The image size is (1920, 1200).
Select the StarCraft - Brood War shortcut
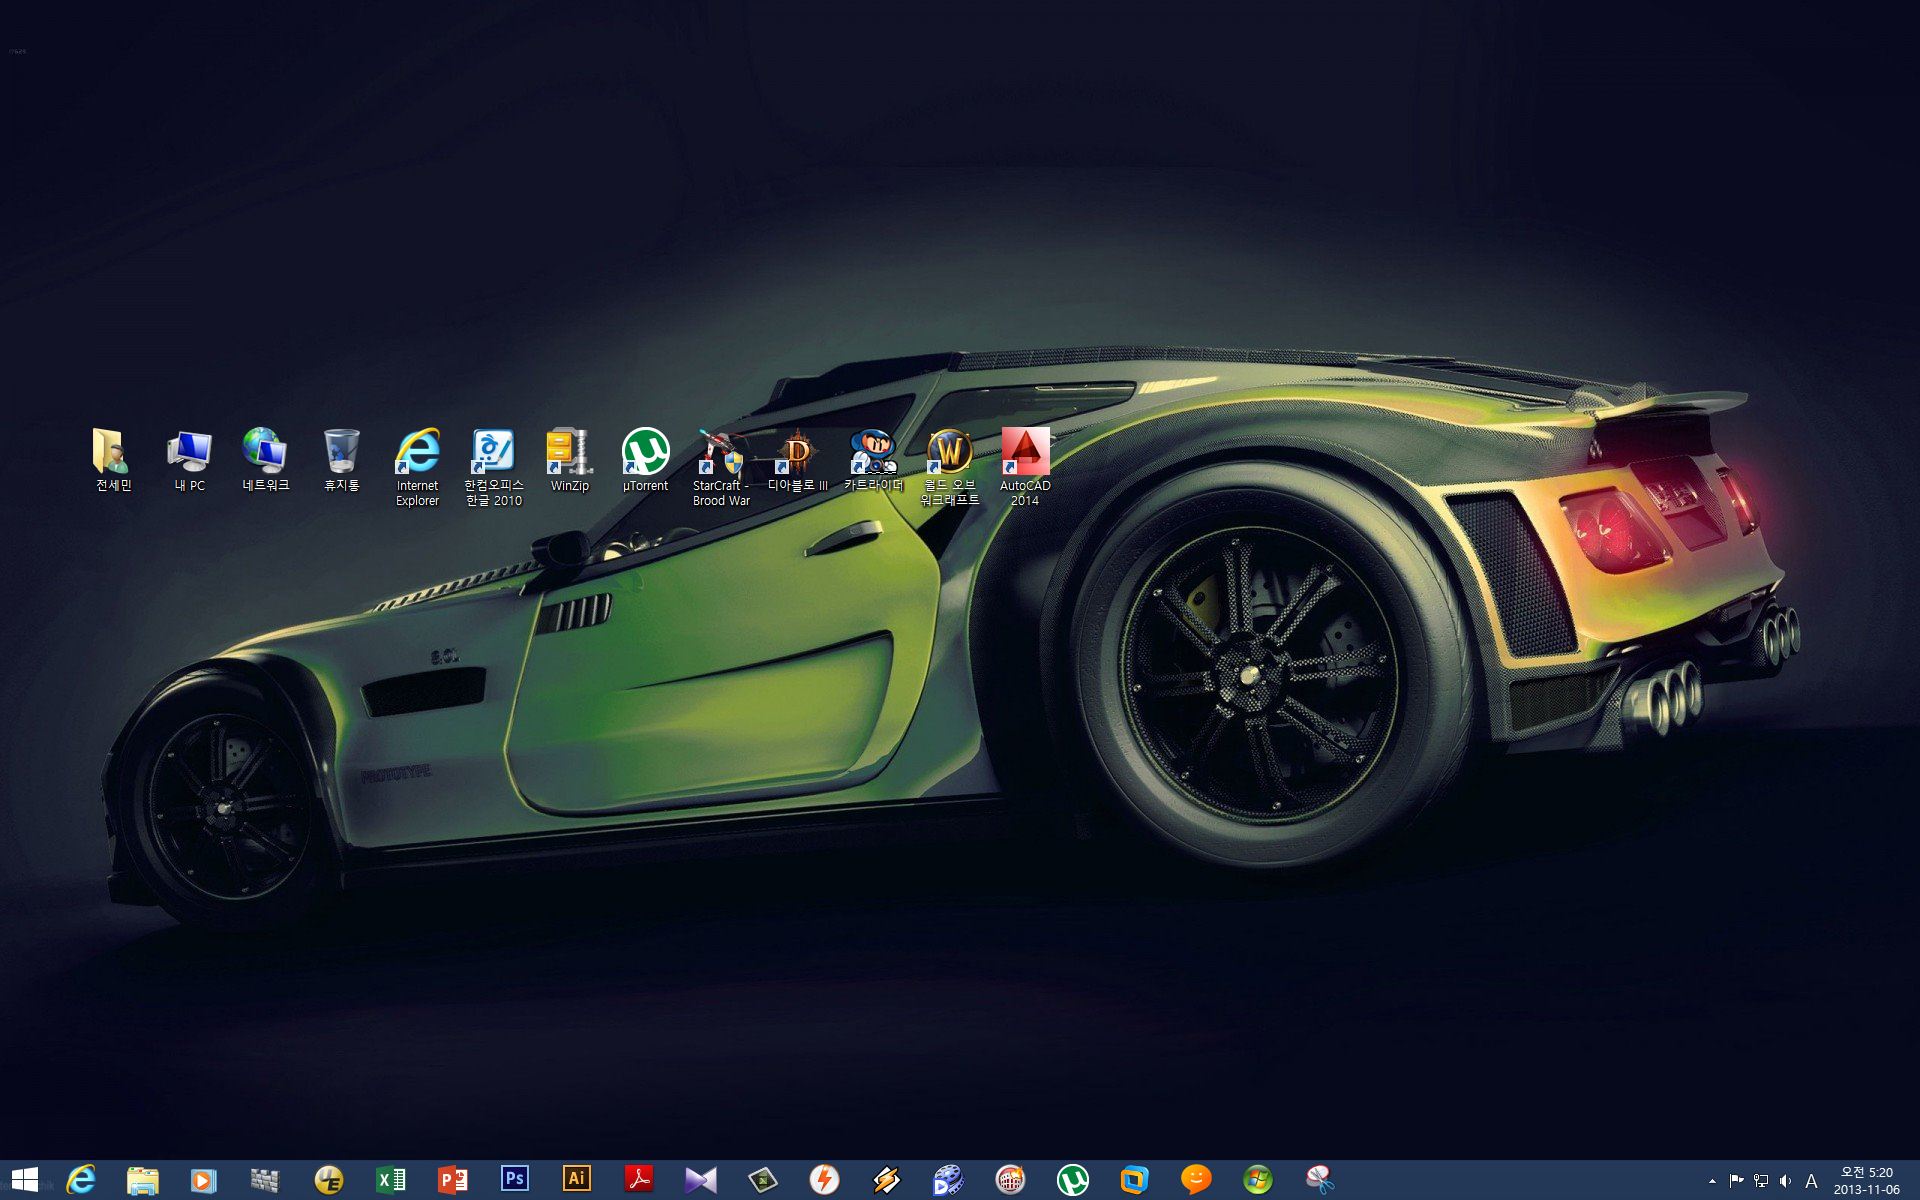point(721,467)
